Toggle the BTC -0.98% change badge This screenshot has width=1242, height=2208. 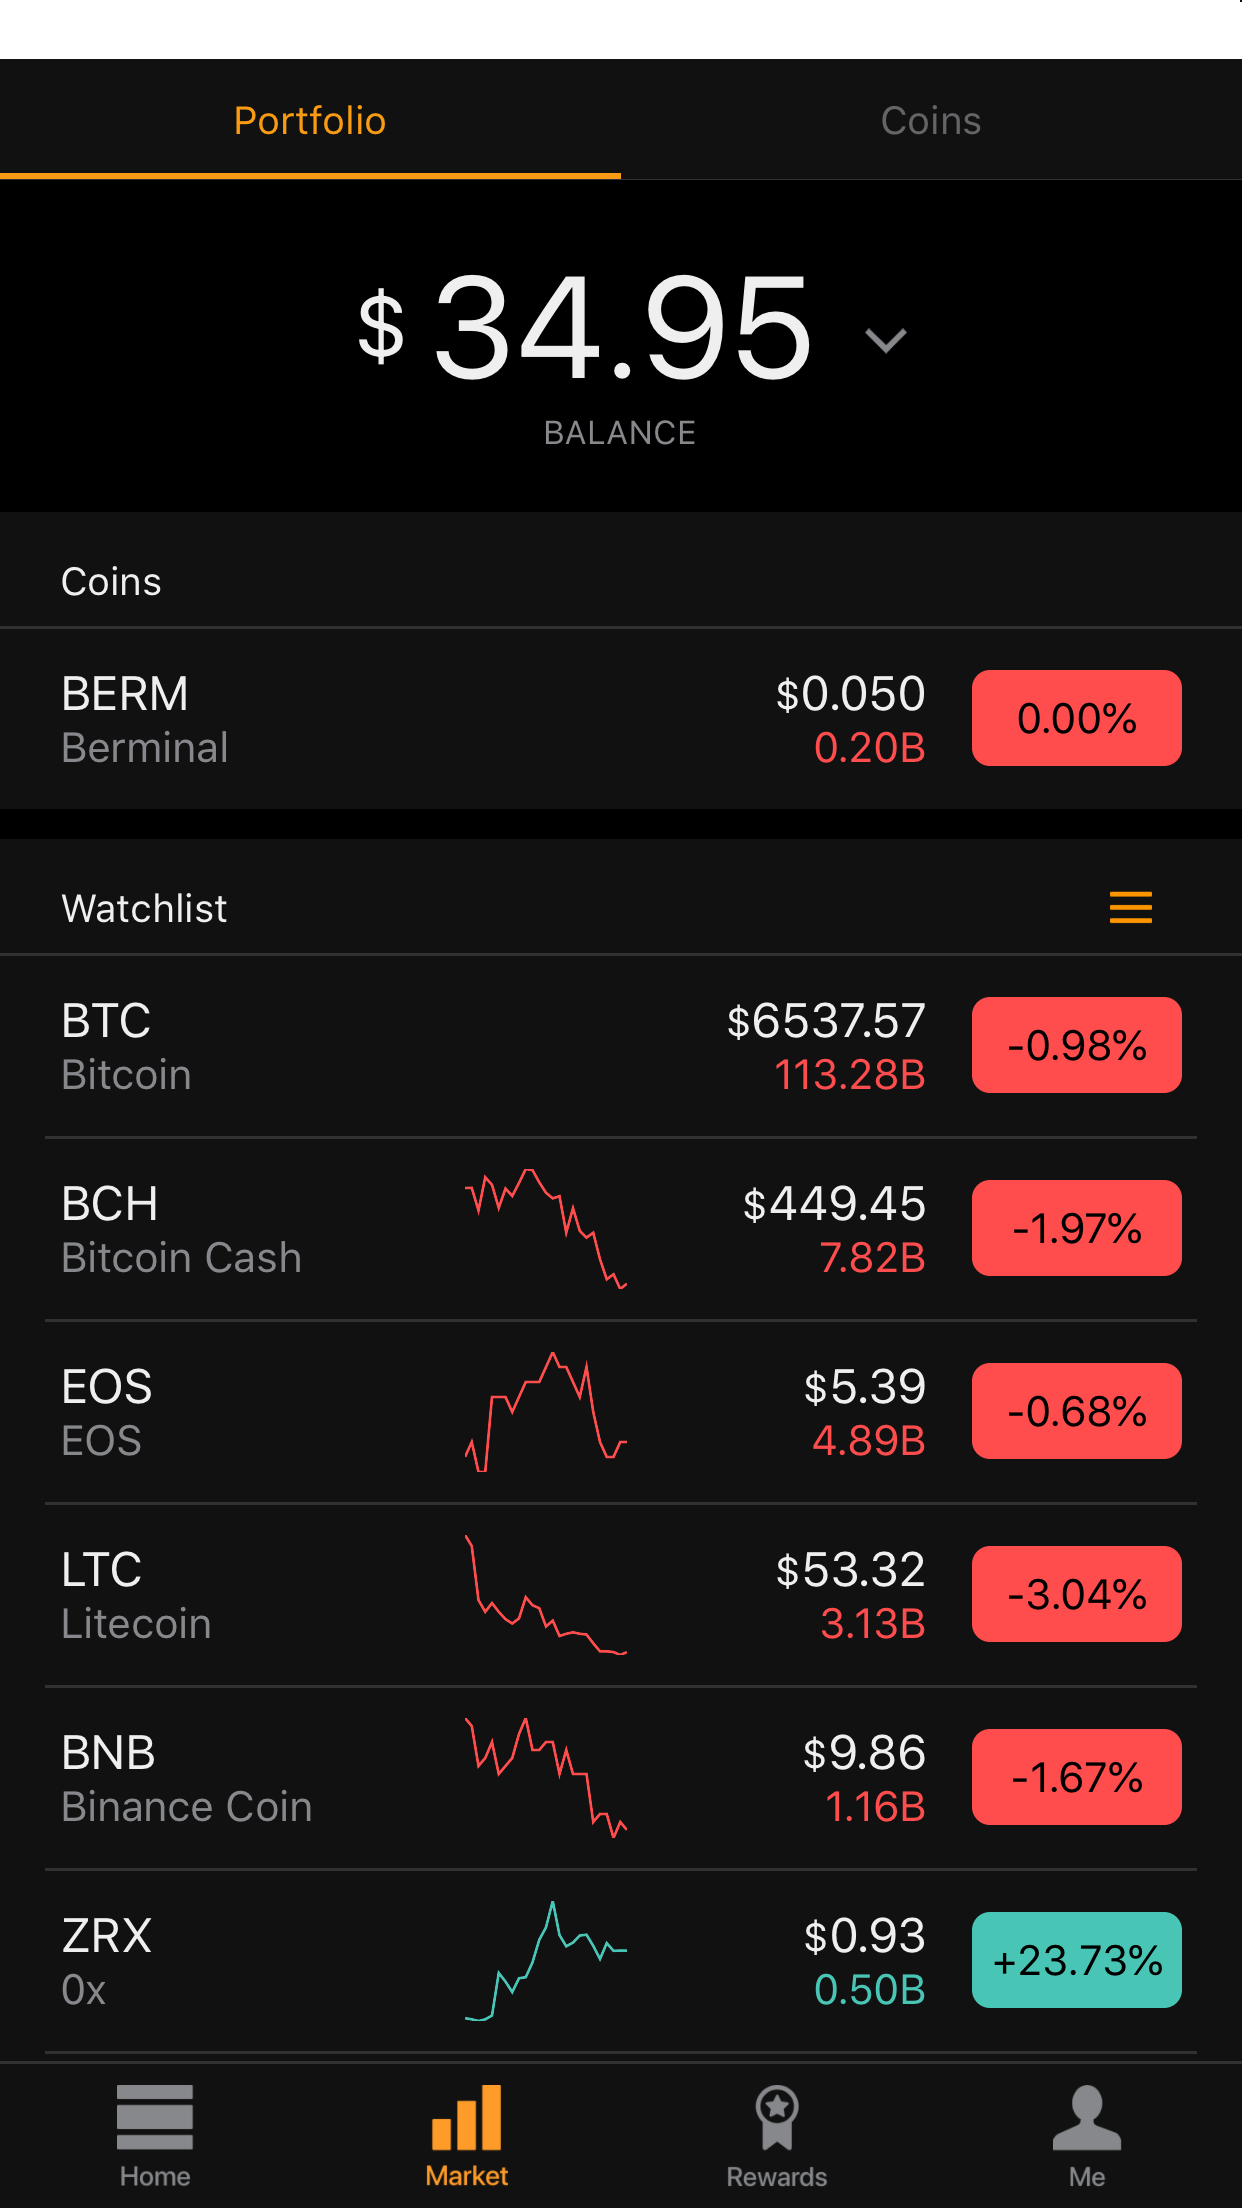click(x=1077, y=1045)
